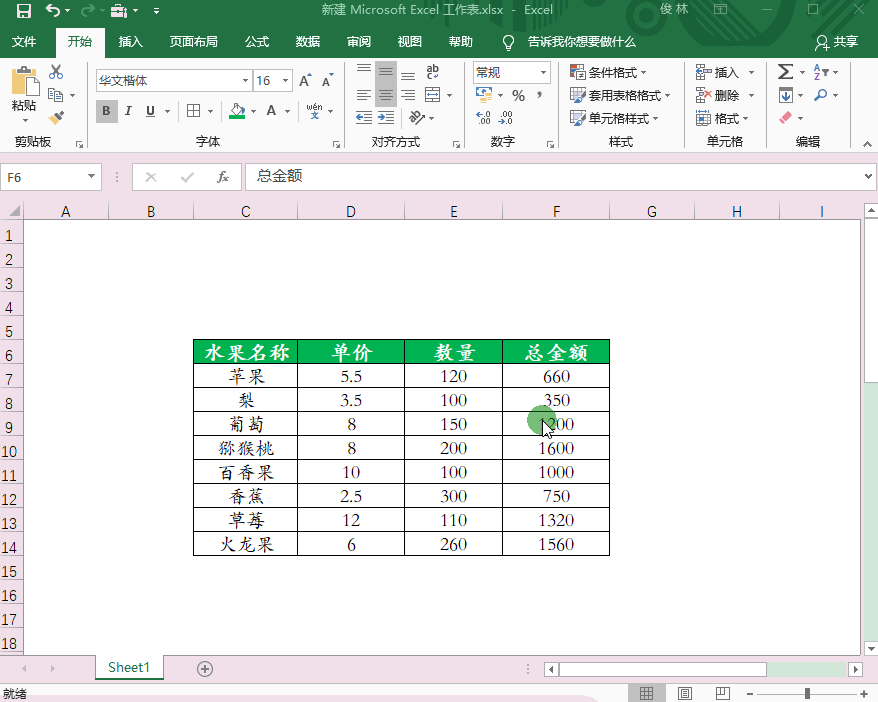Select the Sheet1 worksheet tab
The width and height of the screenshot is (878, 702).
[x=129, y=668]
